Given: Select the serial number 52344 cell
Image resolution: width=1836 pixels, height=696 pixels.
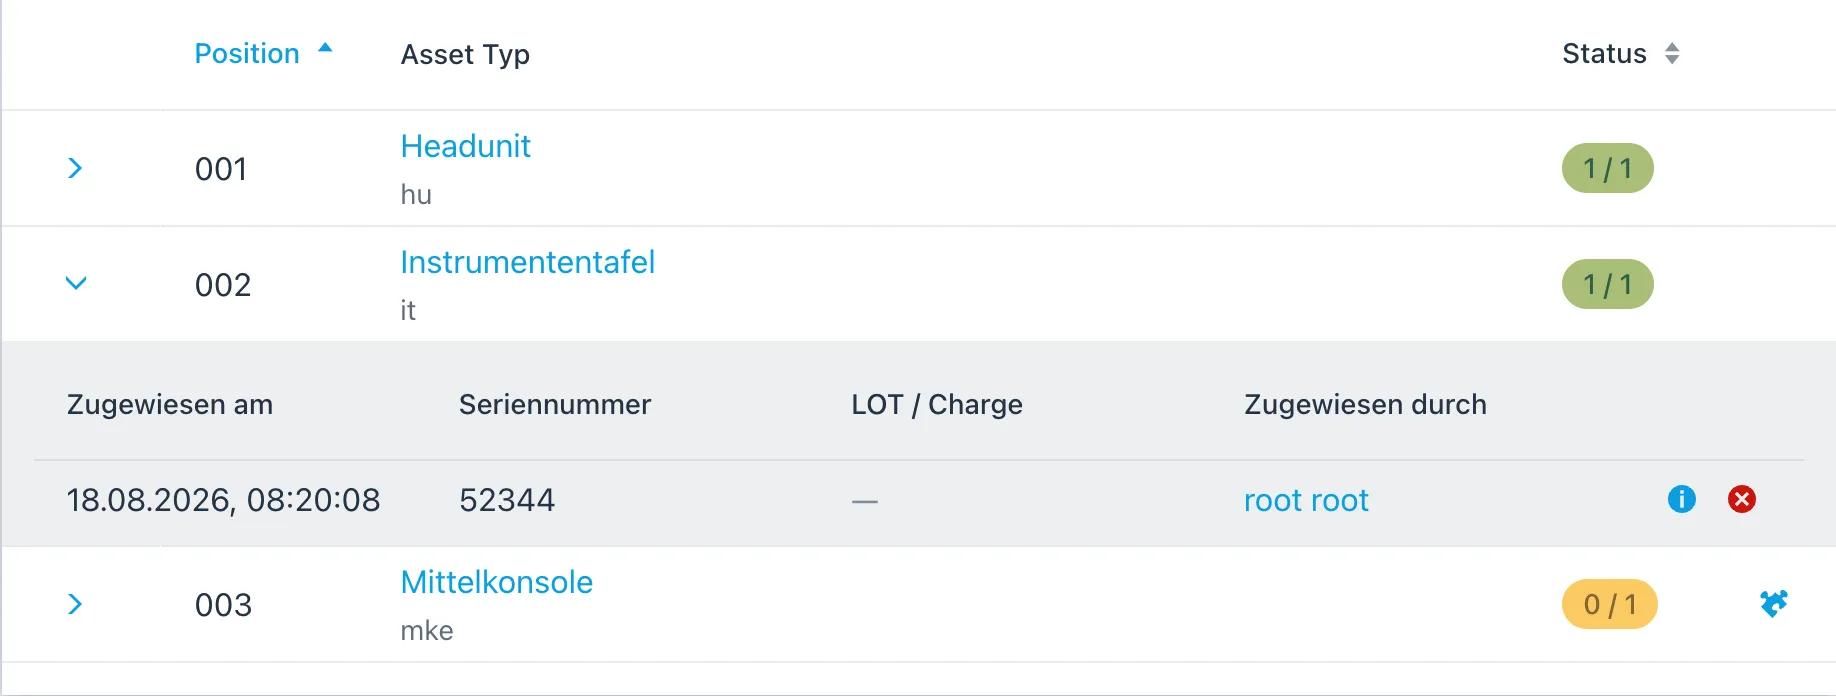Looking at the screenshot, I should pos(507,500).
